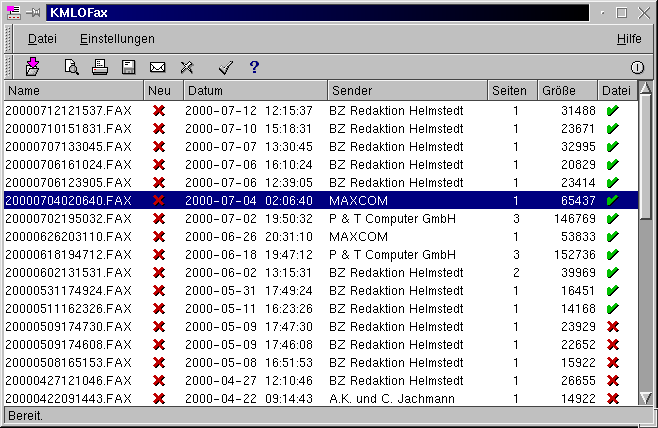Click Datei red X of 20000422091443.FAX
658x428 pixels.
pos(613,399)
